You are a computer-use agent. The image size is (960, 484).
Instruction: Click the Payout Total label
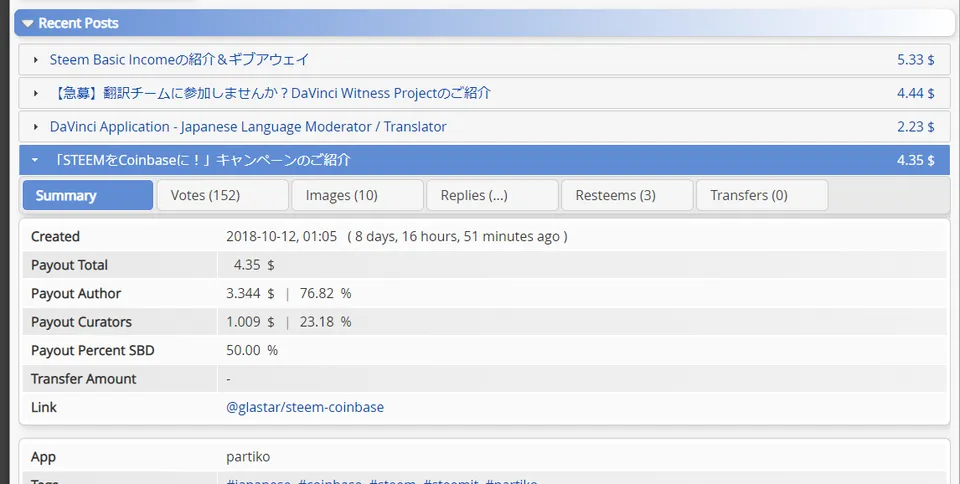[x=69, y=266]
